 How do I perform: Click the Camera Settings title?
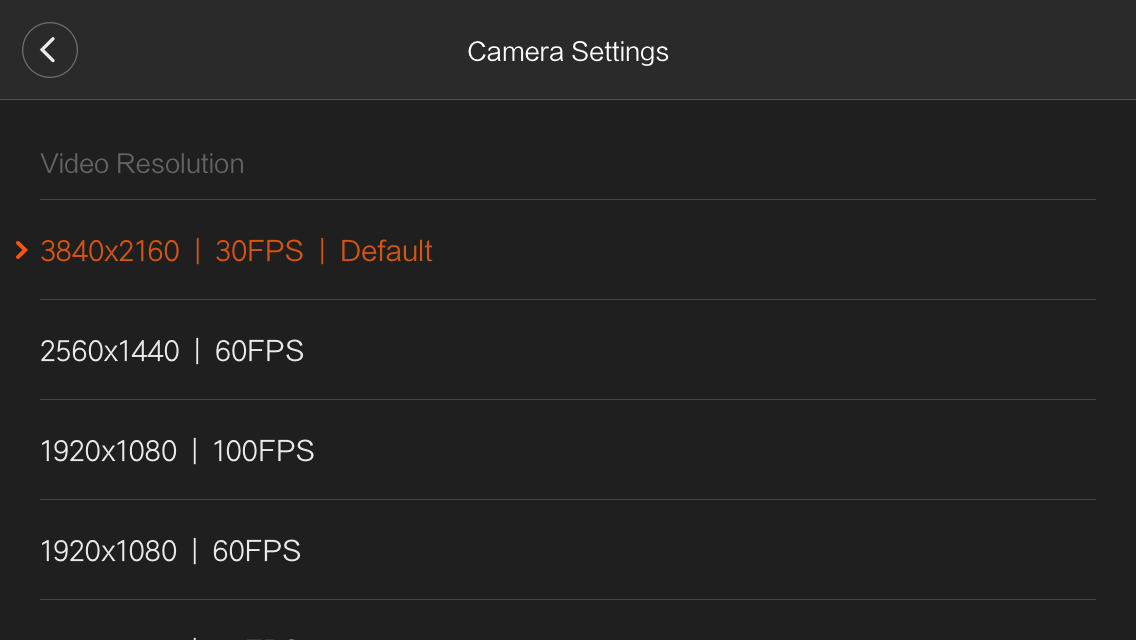568,51
